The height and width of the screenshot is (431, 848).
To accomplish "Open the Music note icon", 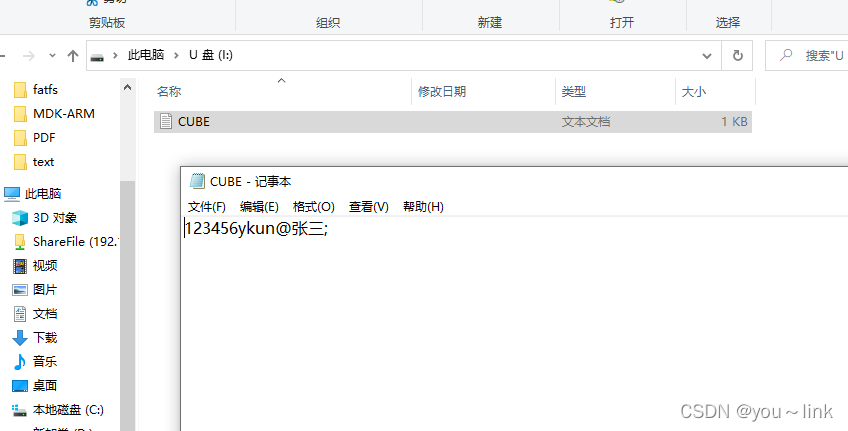I will pyautogui.click(x=20, y=362).
